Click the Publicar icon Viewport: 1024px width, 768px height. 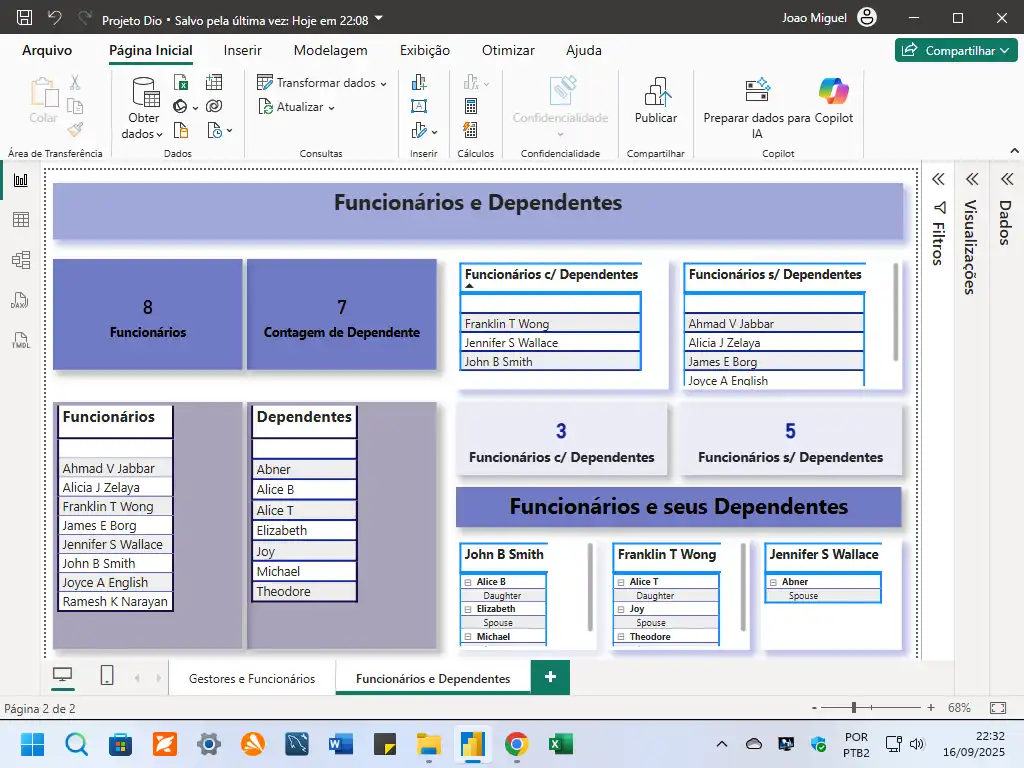click(656, 92)
